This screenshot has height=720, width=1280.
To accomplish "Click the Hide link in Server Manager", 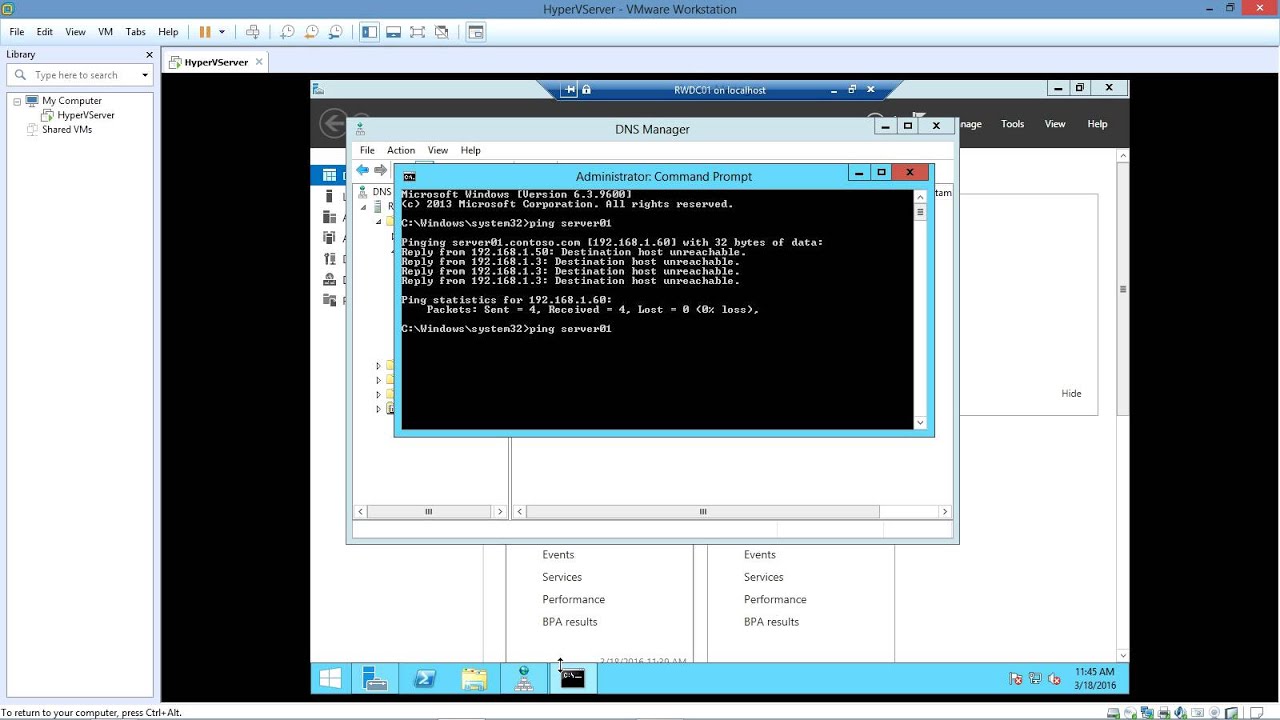I will pos(1071,393).
